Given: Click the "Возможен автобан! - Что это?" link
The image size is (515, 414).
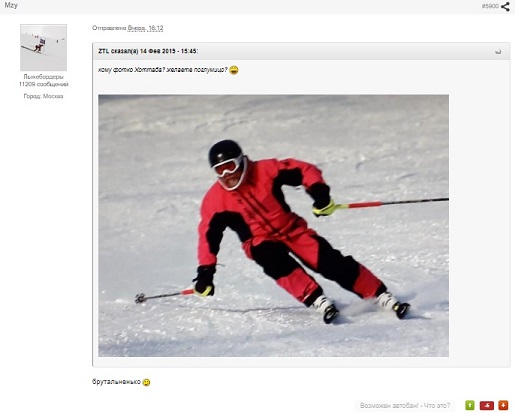Looking at the screenshot, I should pos(405,405).
